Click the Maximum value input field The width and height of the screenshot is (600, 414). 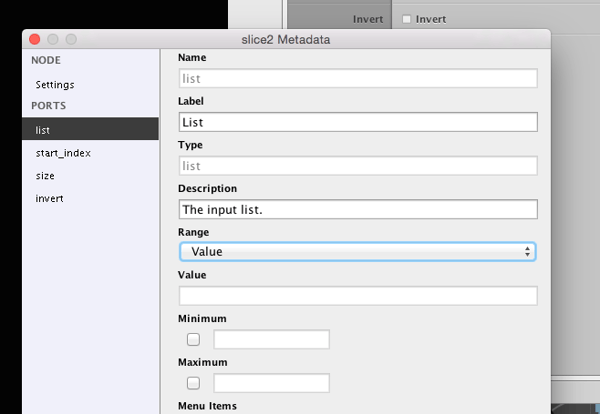coord(271,383)
